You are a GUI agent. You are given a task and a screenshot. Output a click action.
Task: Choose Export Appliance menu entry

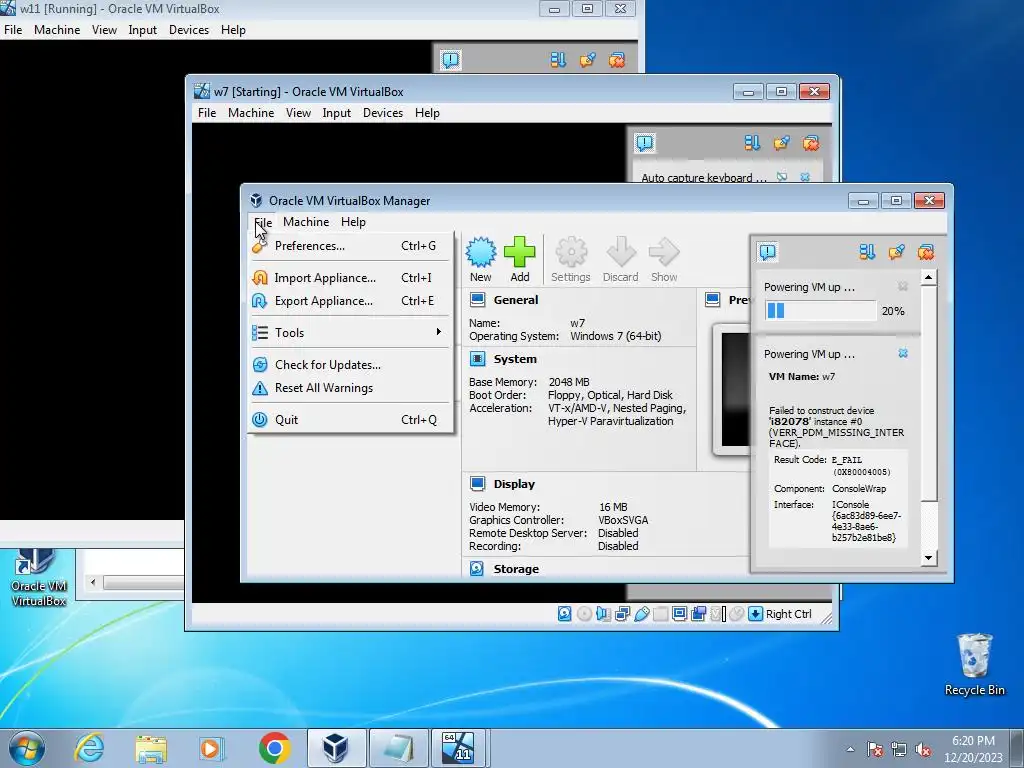click(x=350, y=300)
